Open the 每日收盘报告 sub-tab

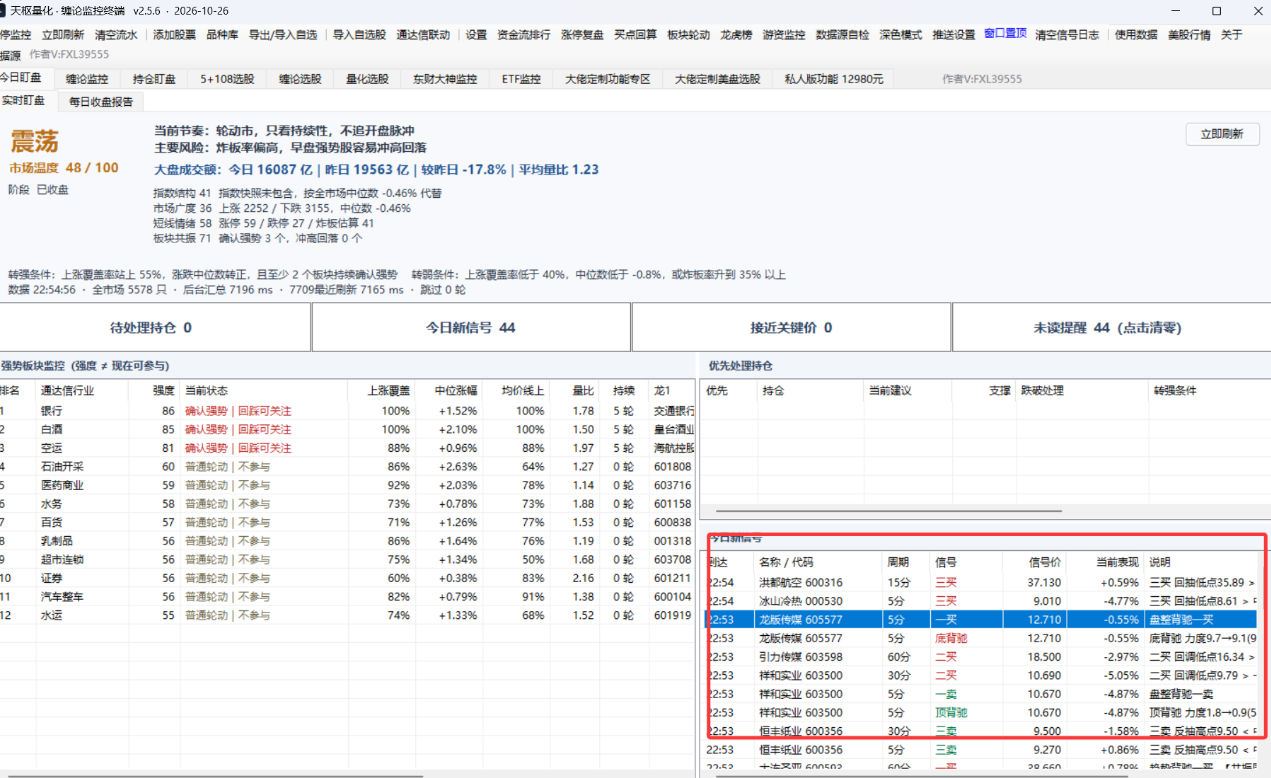coord(100,101)
